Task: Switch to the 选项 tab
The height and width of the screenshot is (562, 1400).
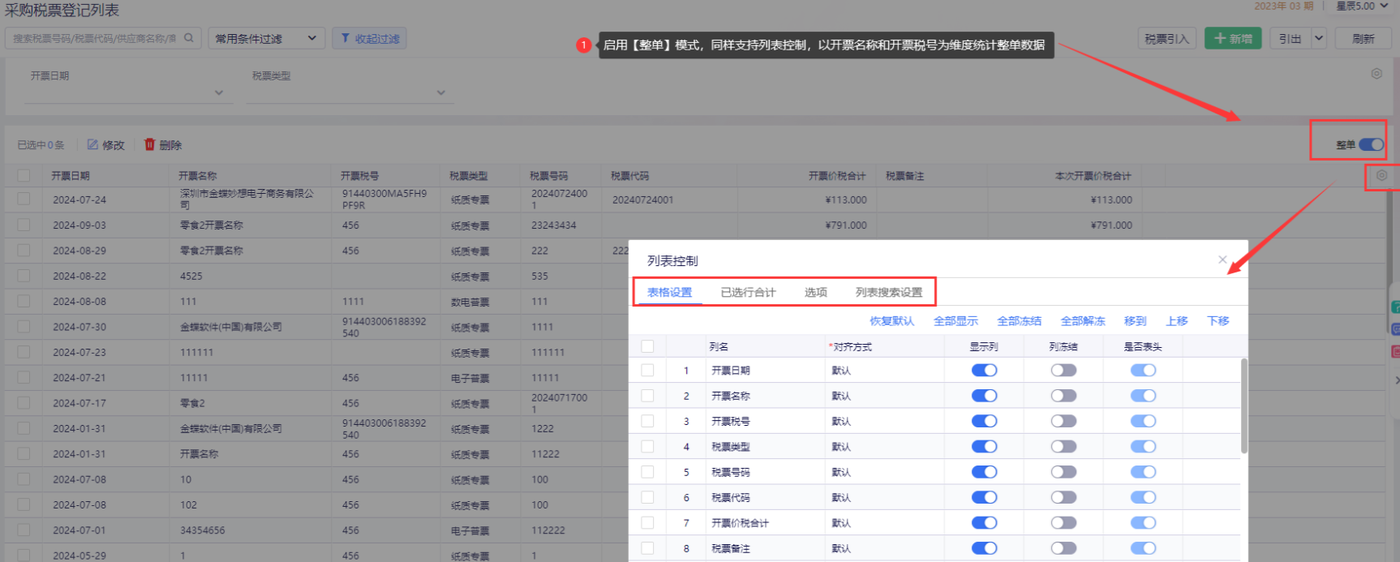Action: coord(816,293)
